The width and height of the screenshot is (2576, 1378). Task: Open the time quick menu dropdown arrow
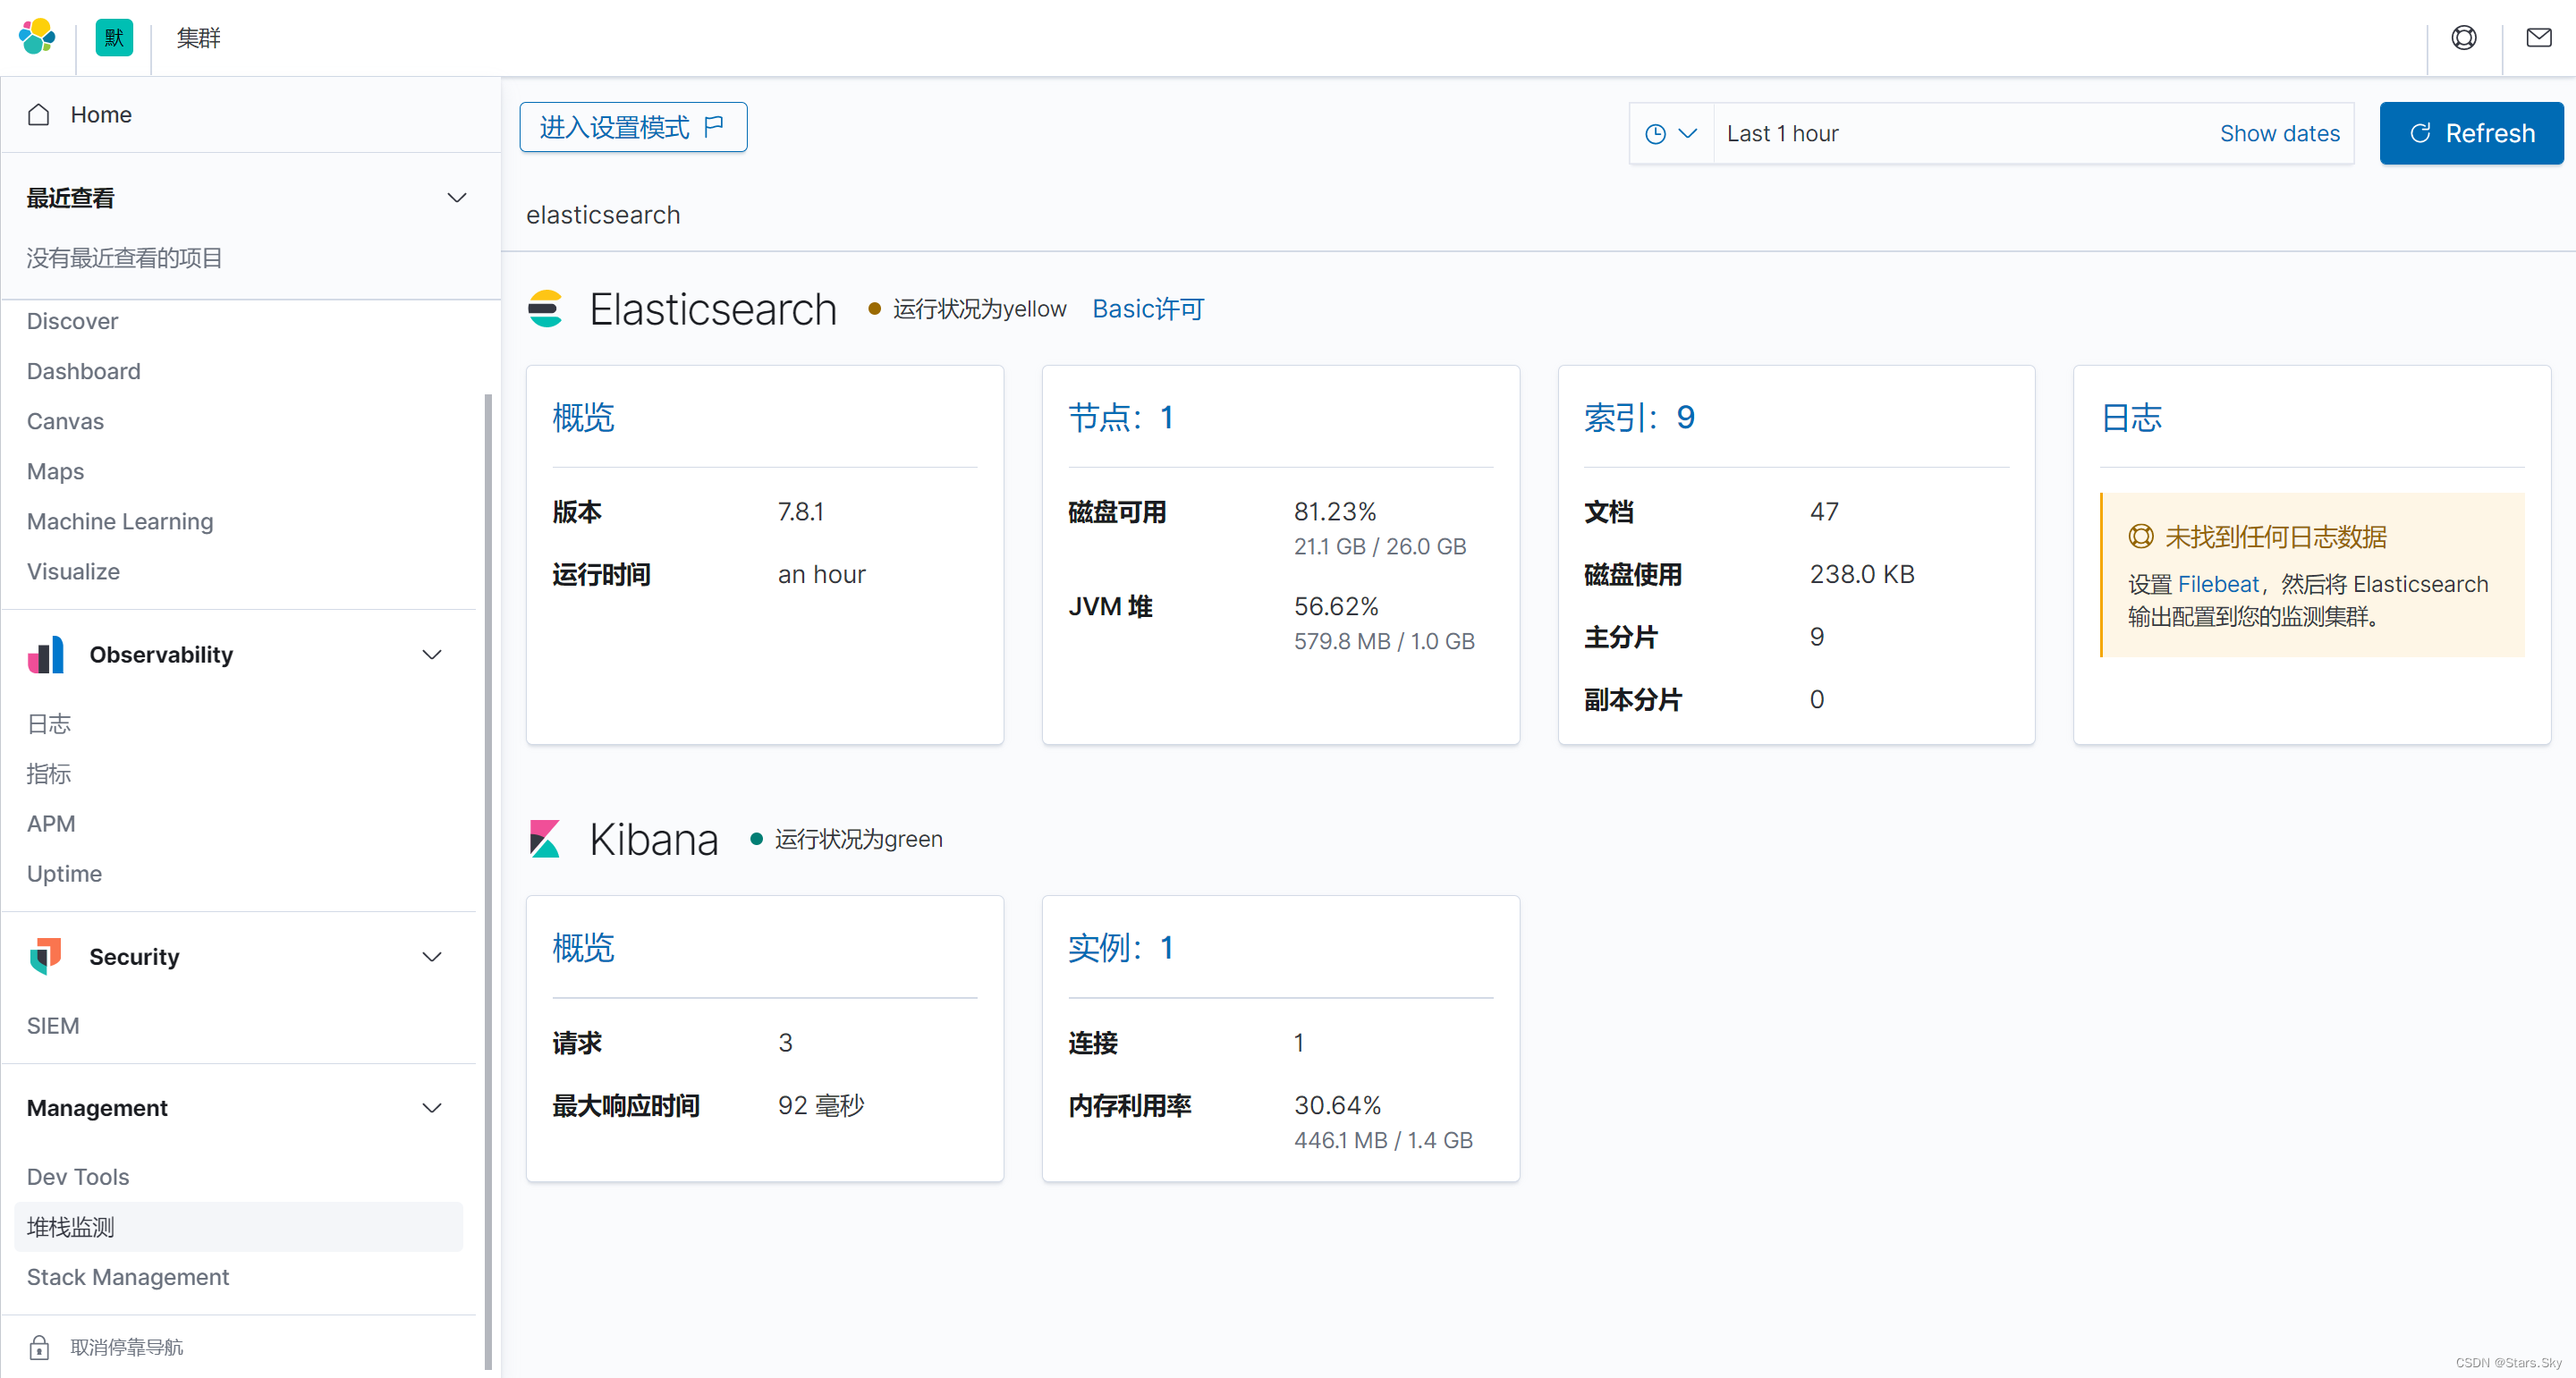pyautogui.click(x=1688, y=134)
